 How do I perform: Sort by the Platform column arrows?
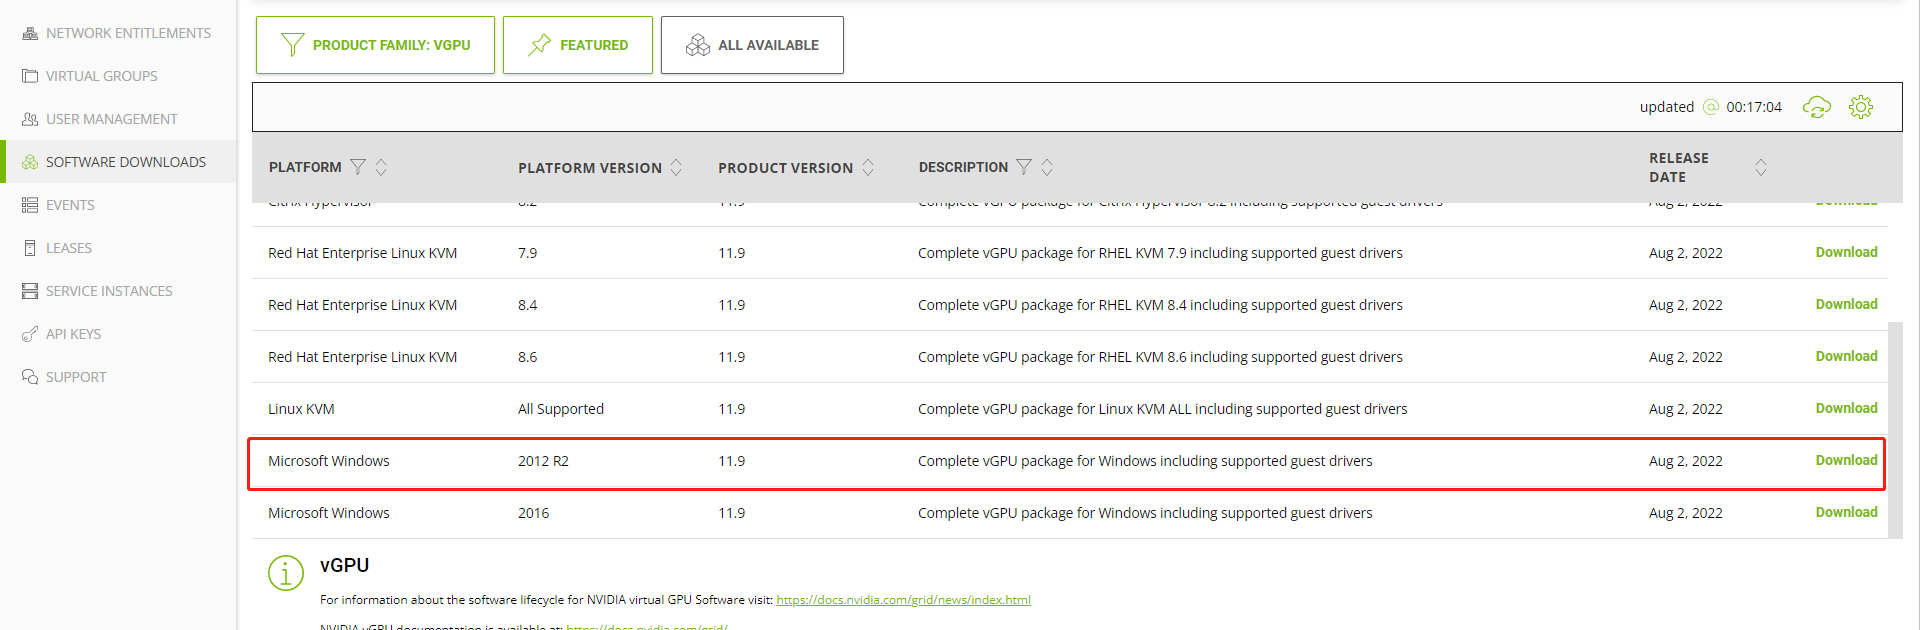click(x=381, y=167)
